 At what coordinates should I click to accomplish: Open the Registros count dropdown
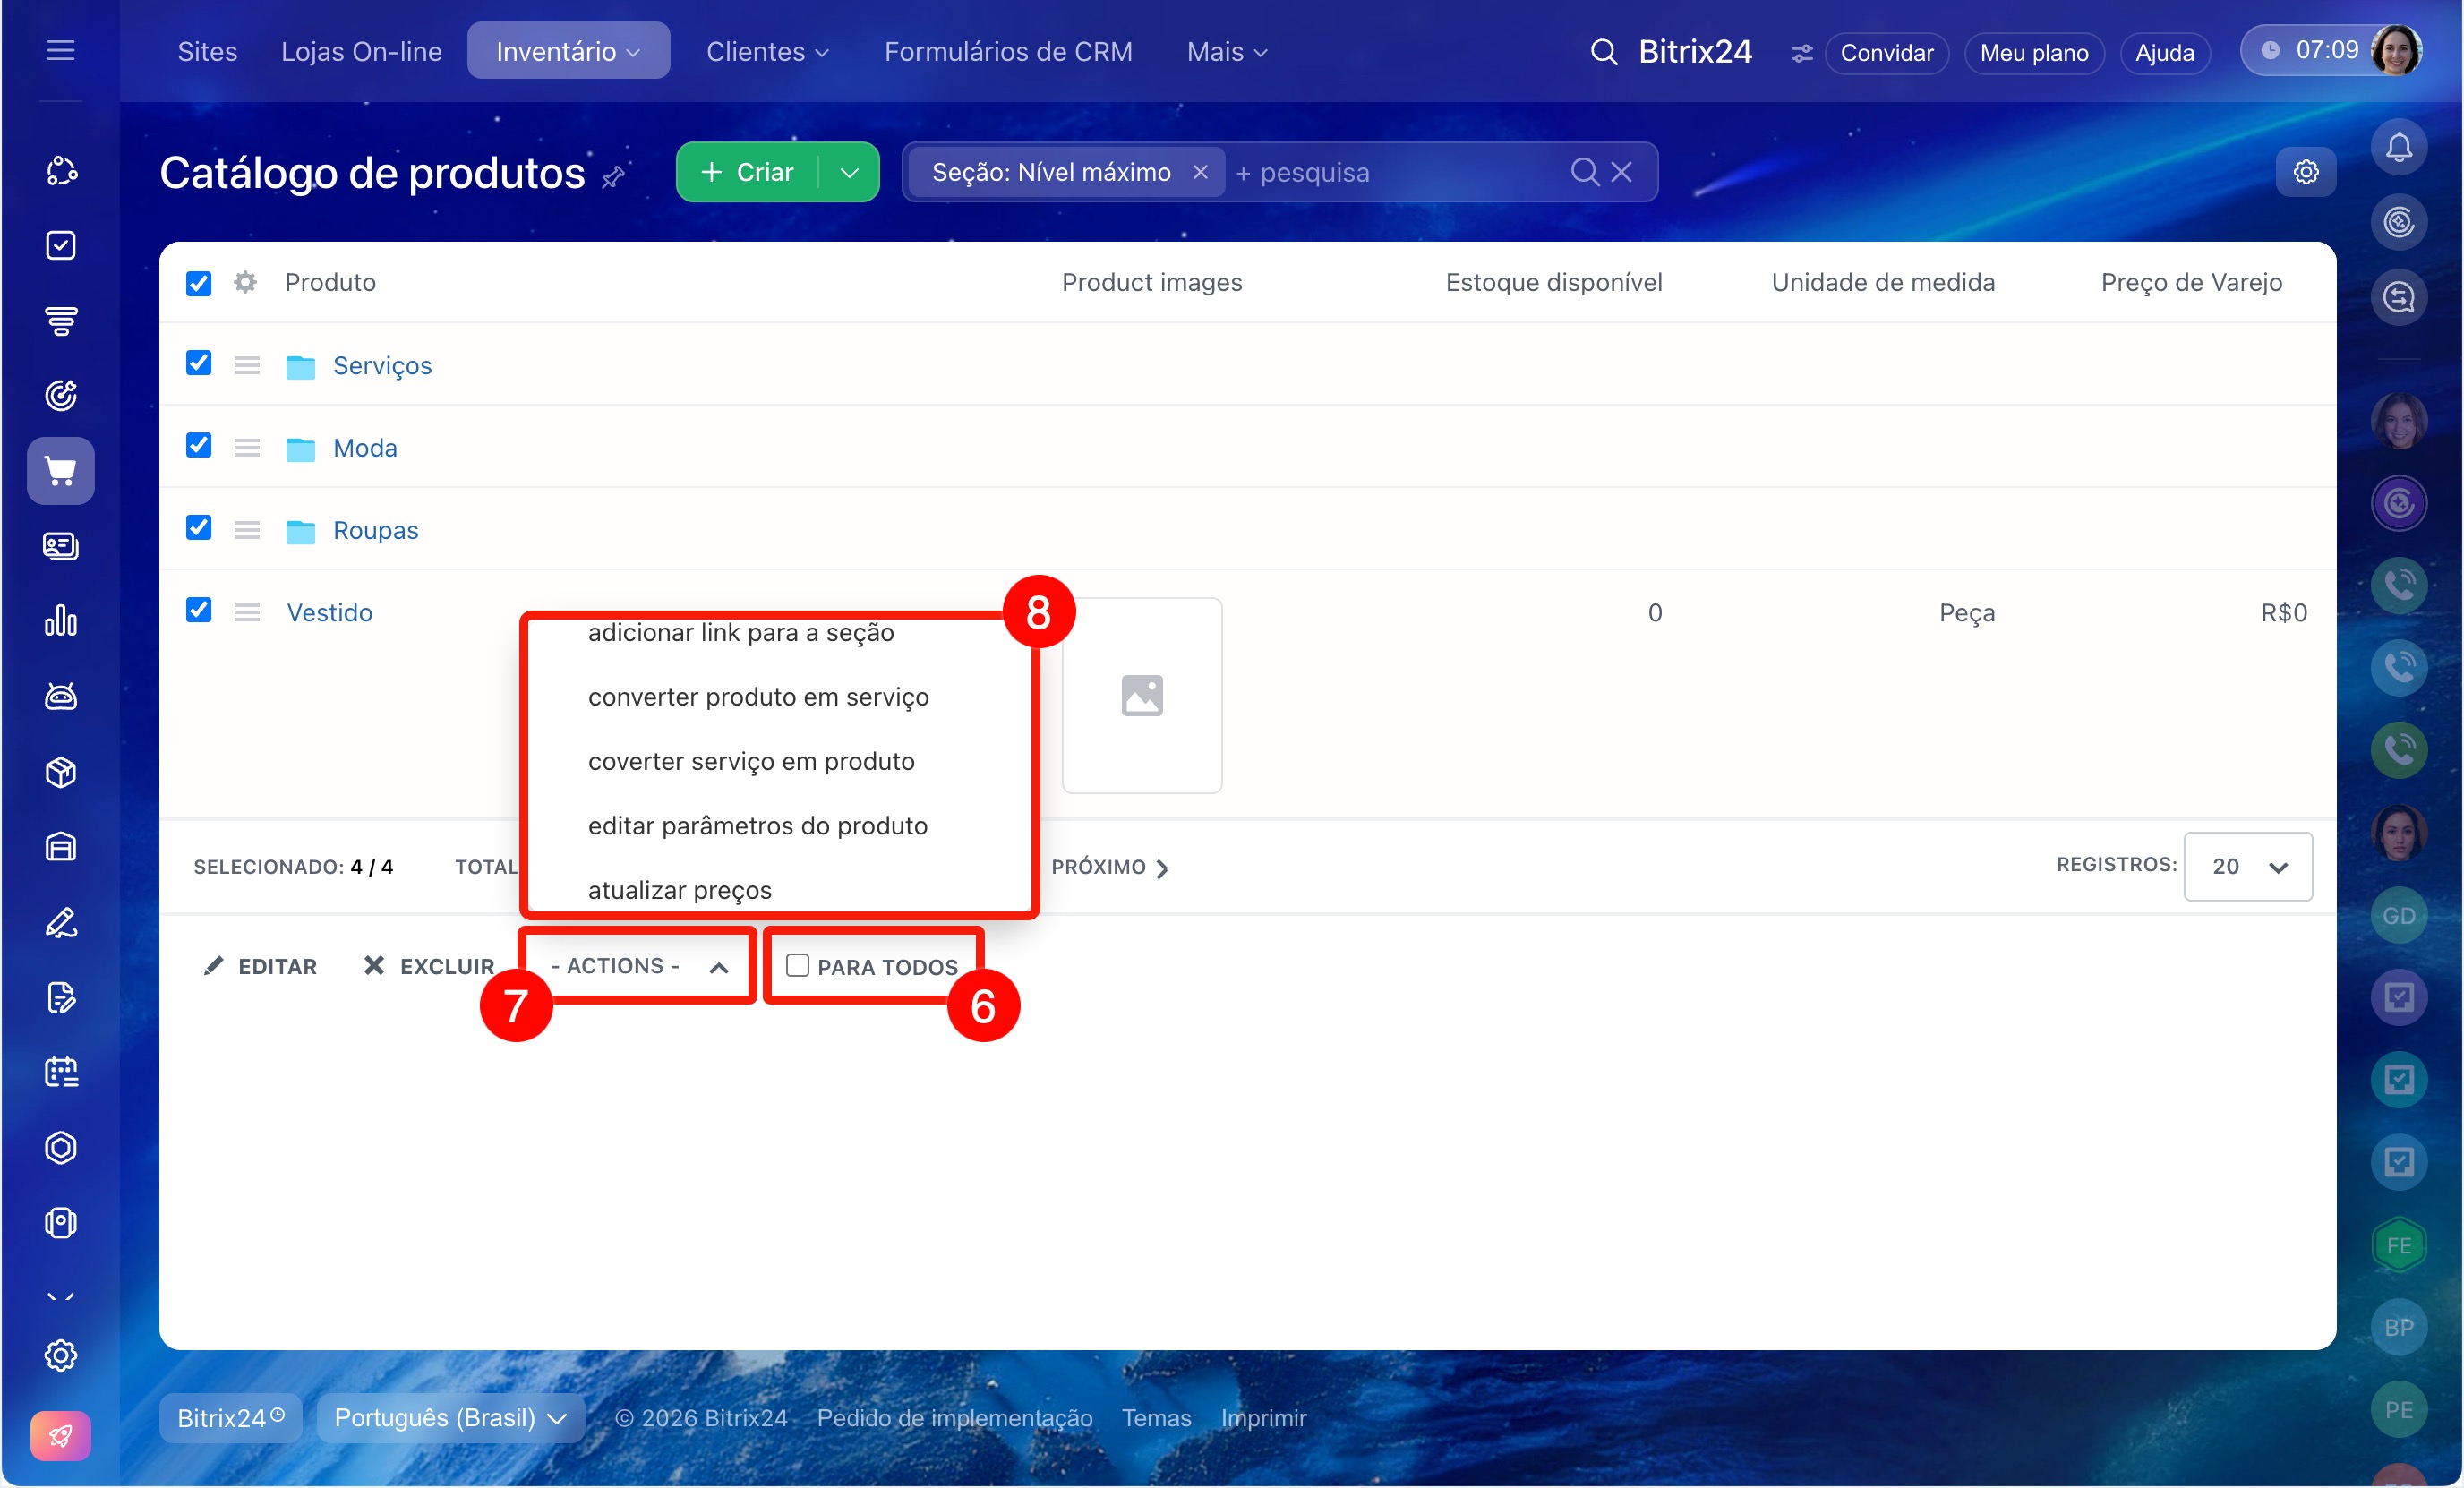pyautogui.click(x=2247, y=866)
